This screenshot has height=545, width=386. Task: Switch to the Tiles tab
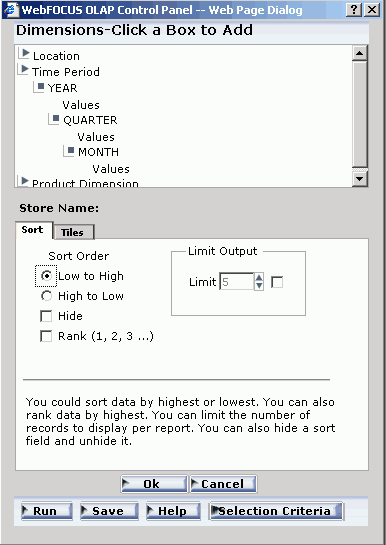pyautogui.click(x=73, y=232)
